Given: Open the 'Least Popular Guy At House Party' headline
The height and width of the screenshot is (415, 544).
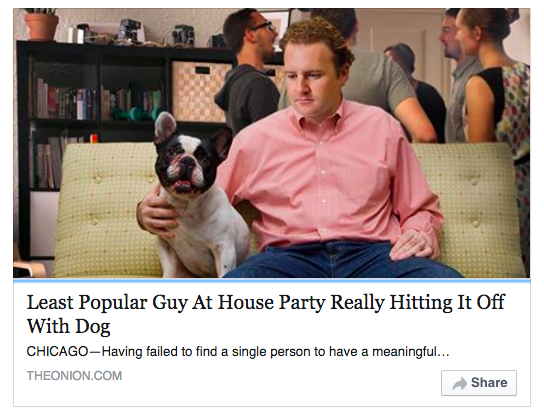Looking at the screenshot, I should (x=266, y=314).
